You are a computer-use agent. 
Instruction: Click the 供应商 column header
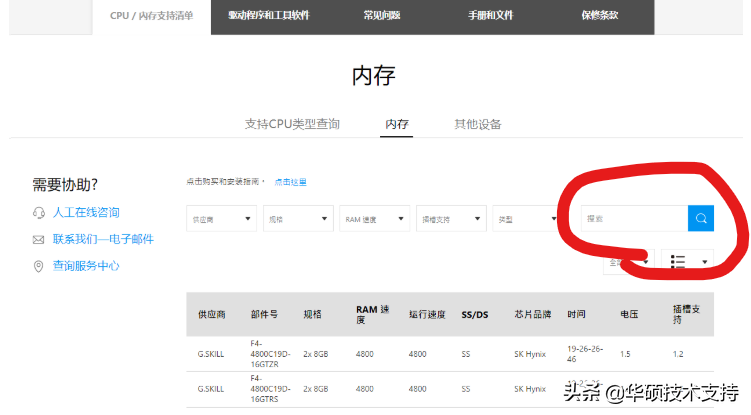coord(212,314)
